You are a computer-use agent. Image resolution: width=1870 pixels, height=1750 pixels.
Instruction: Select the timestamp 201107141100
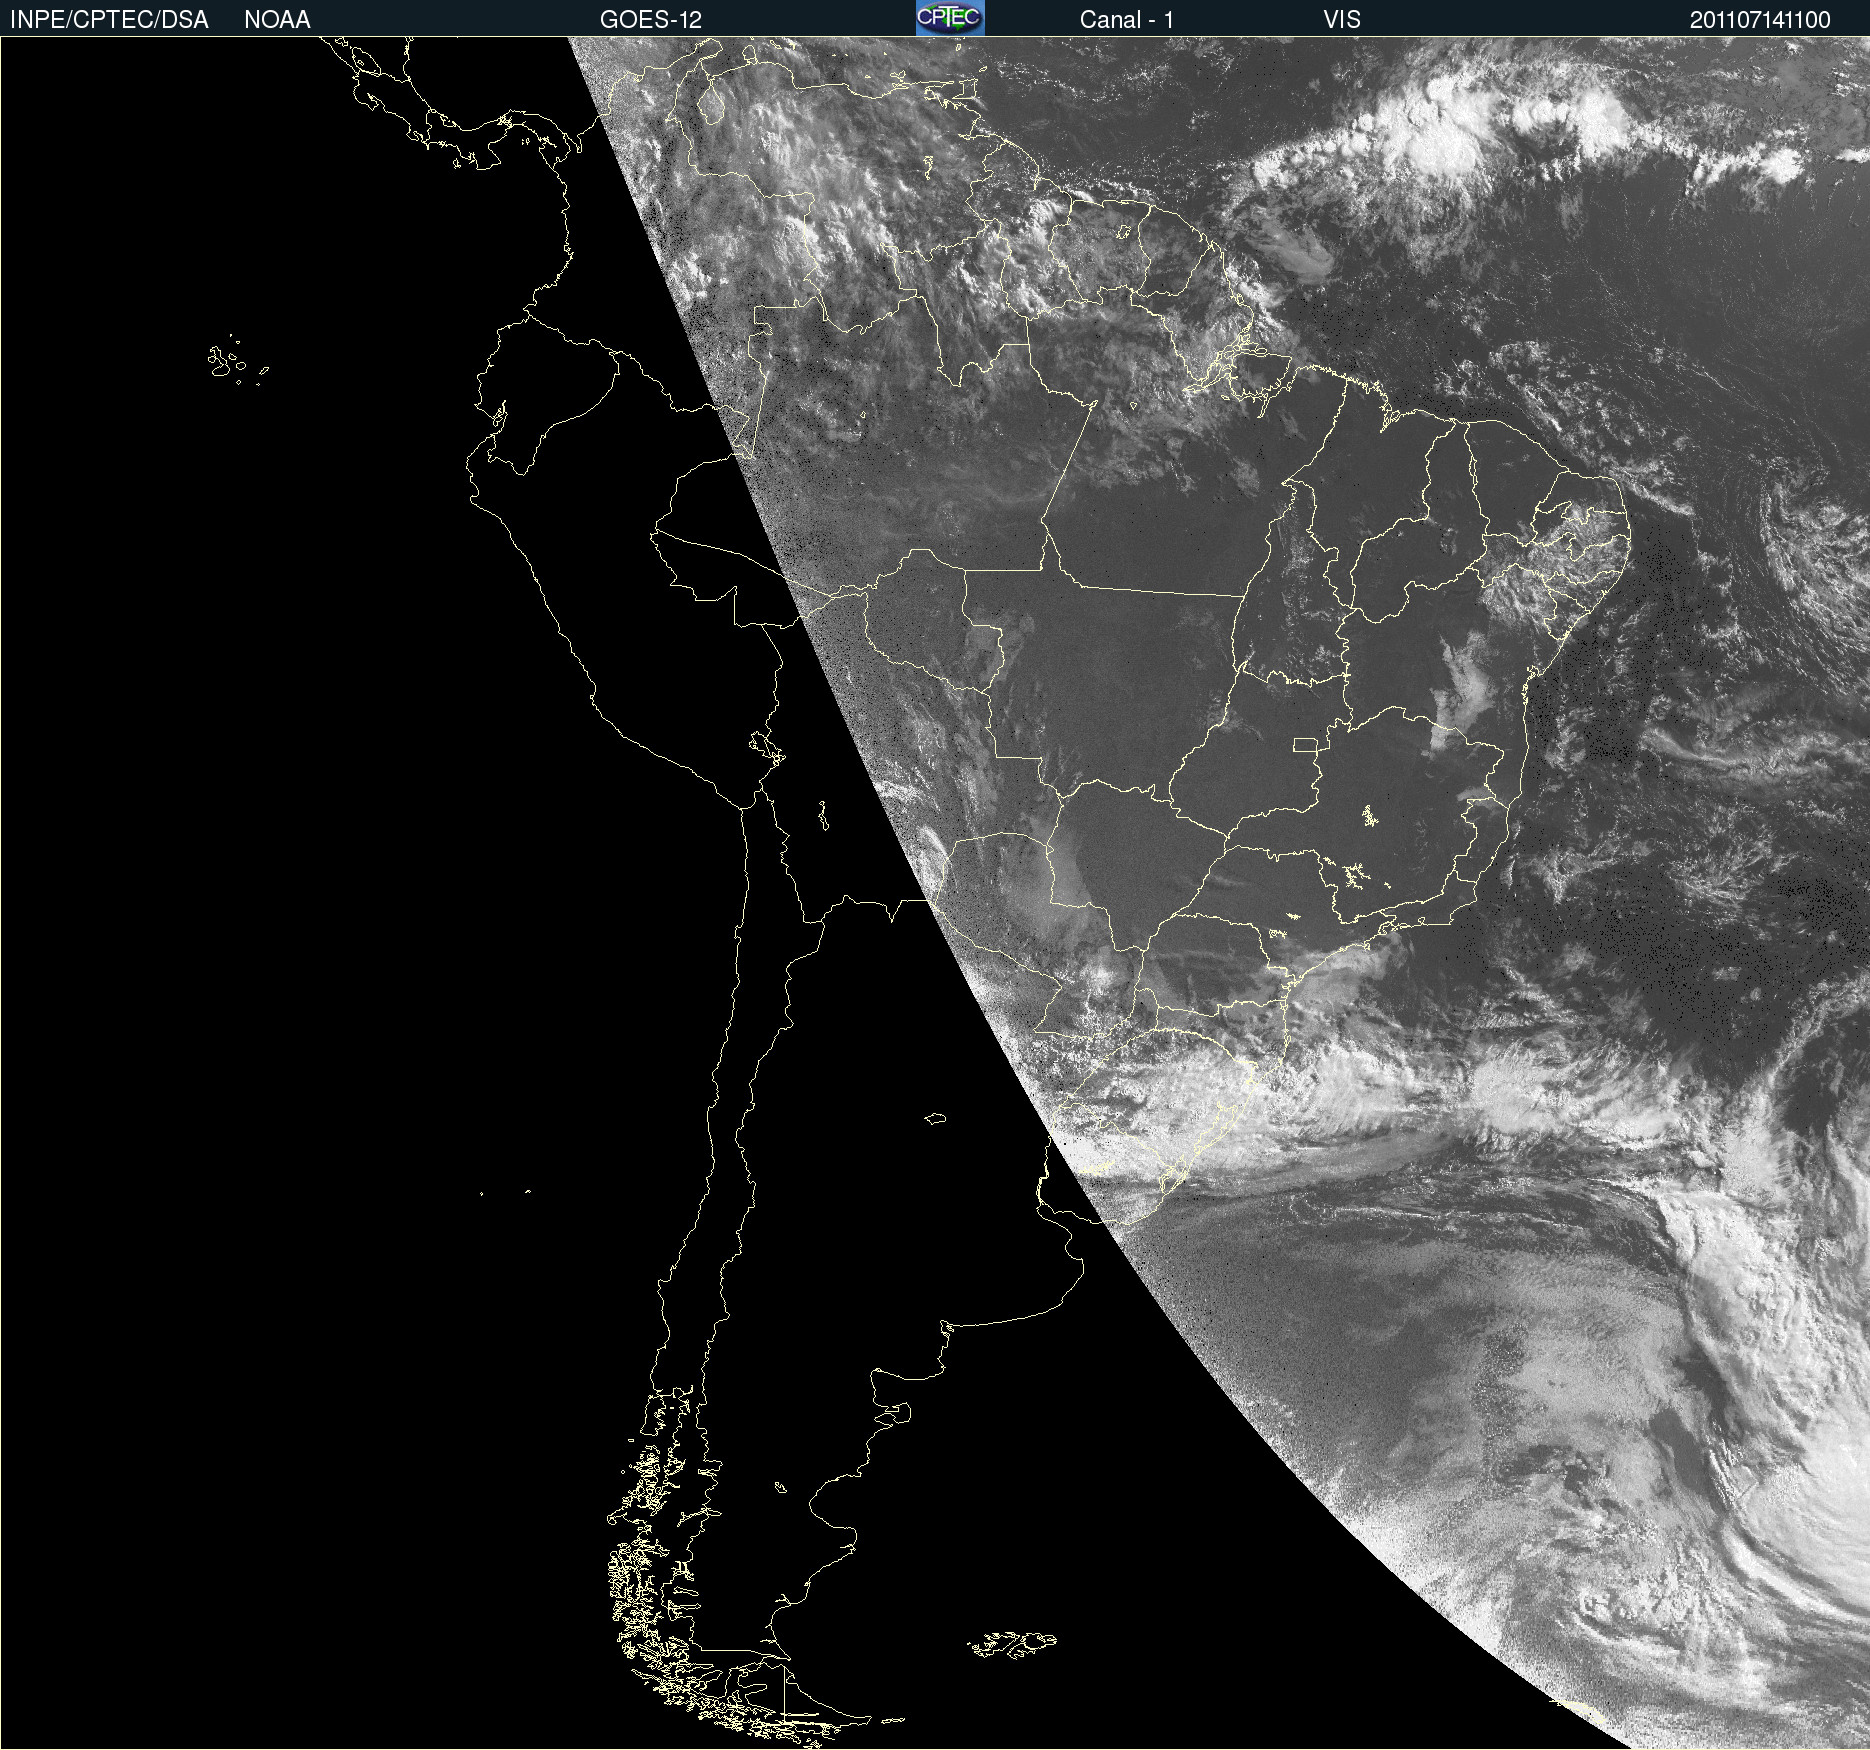coord(1760,20)
